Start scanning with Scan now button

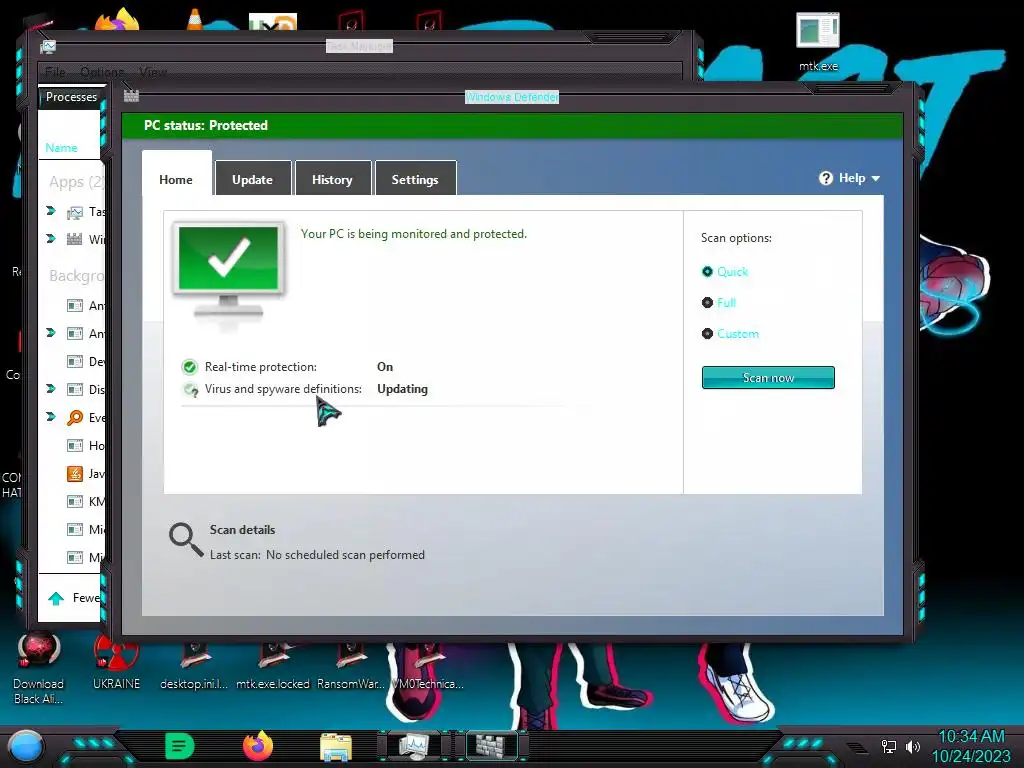coord(768,377)
